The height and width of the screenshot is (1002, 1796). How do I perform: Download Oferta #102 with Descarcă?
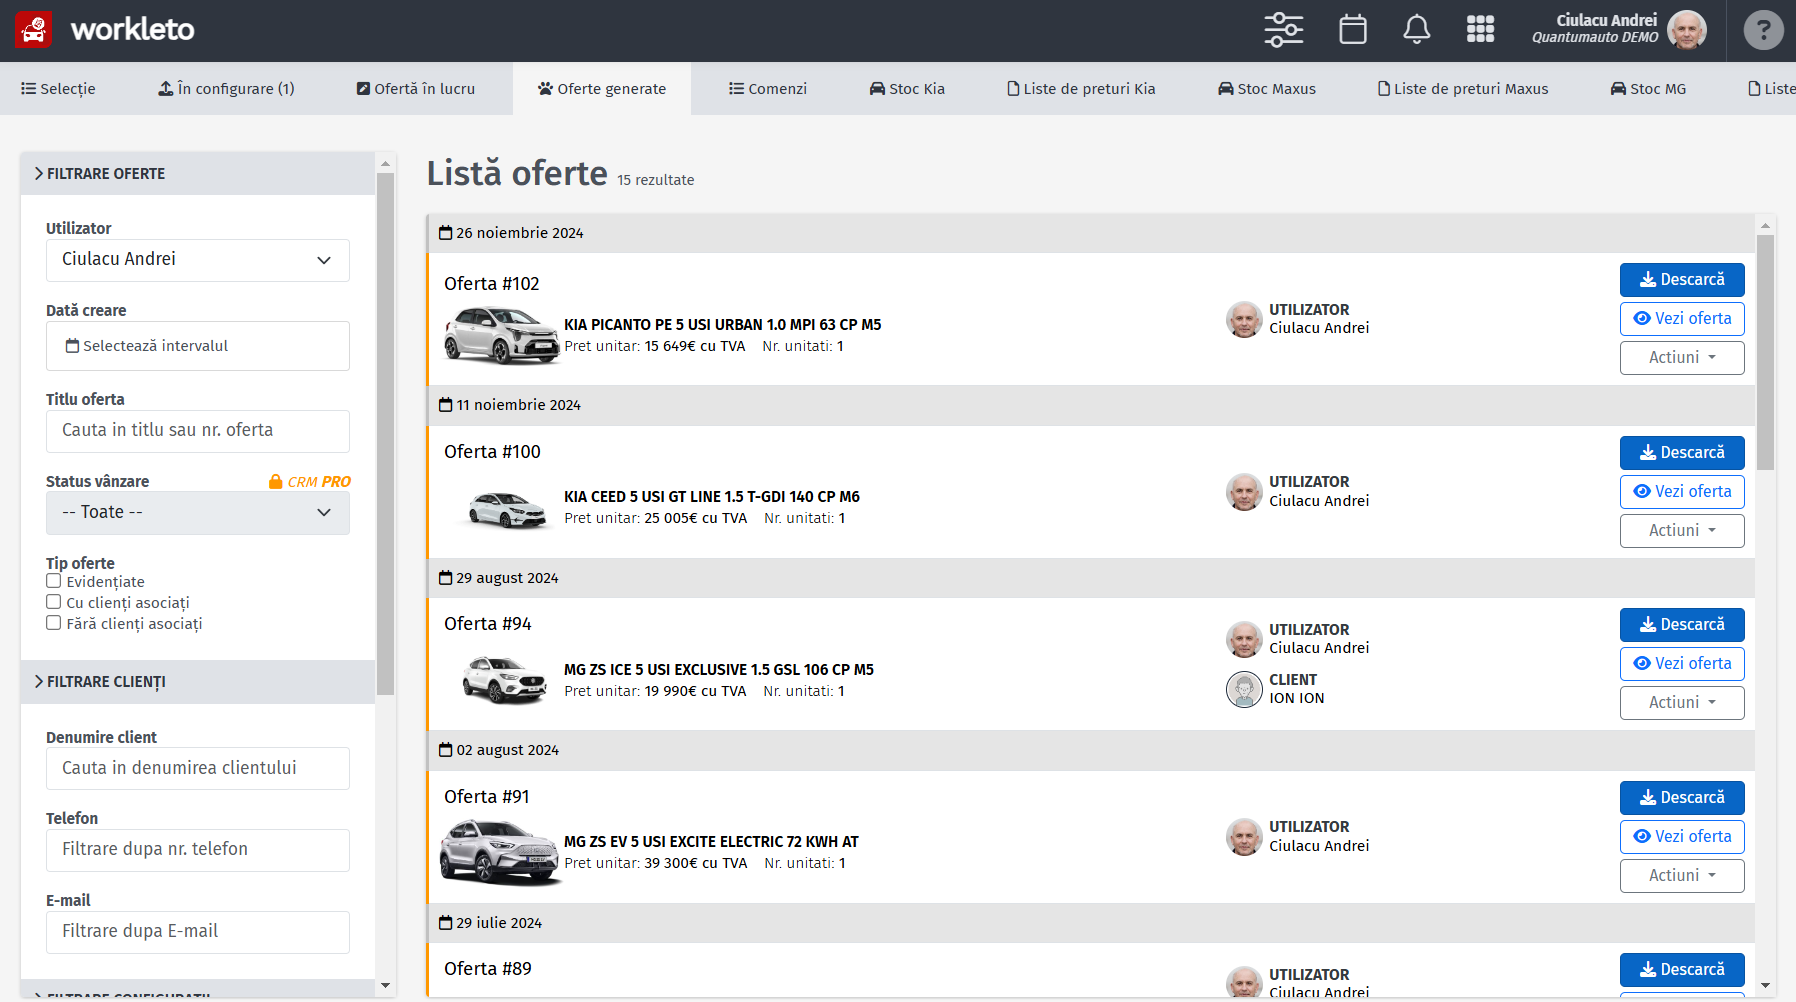click(1682, 280)
